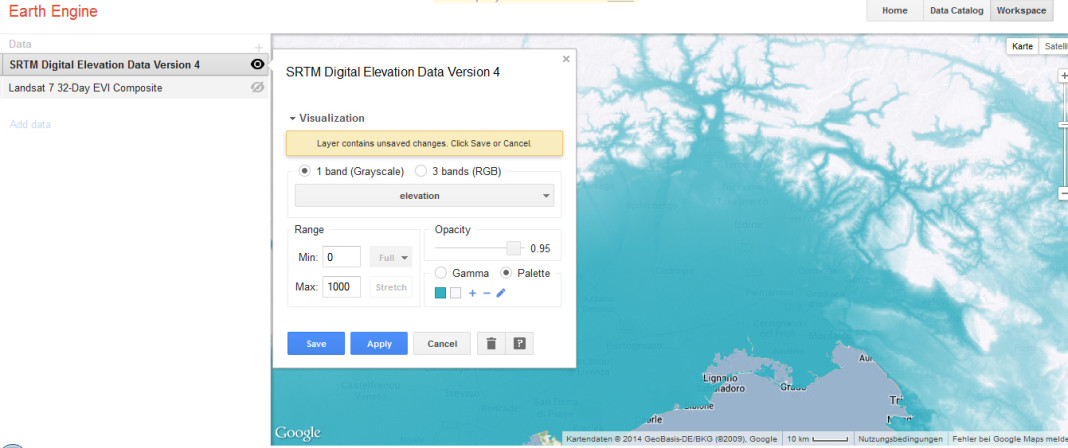Adjust the Opacity slider handle

coord(514,249)
